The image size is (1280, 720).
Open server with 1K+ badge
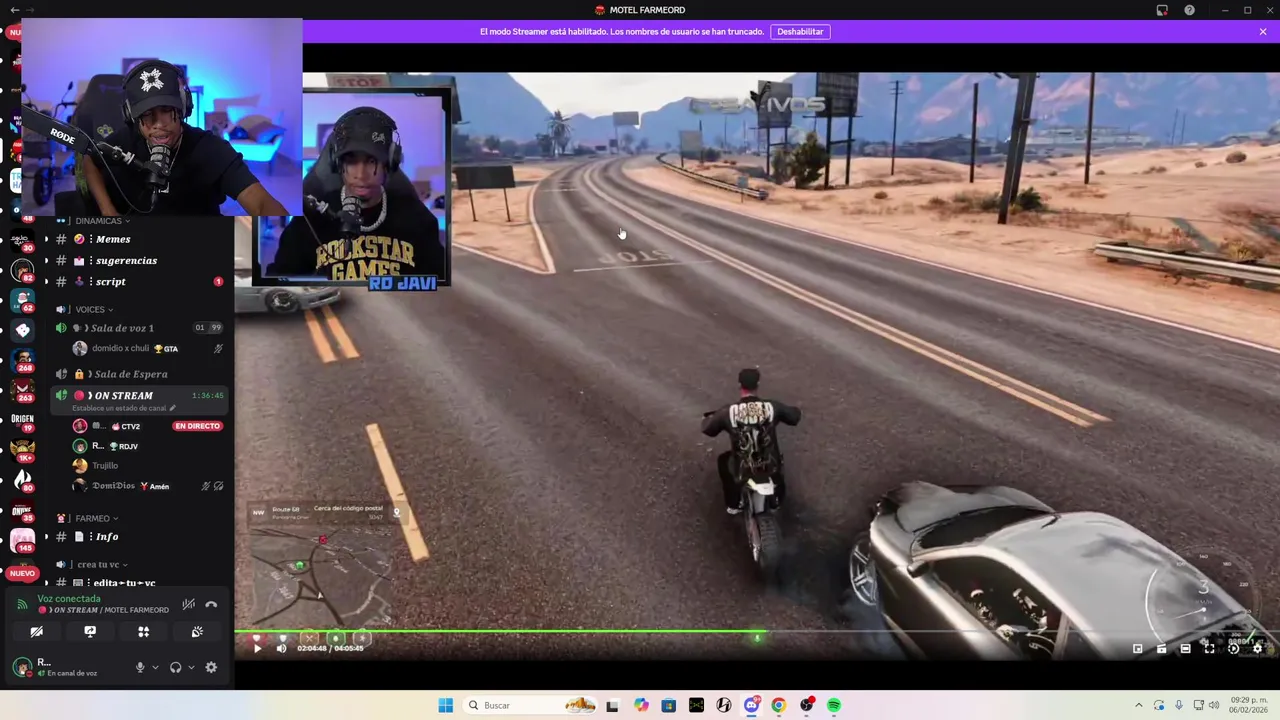pos(23,451)
